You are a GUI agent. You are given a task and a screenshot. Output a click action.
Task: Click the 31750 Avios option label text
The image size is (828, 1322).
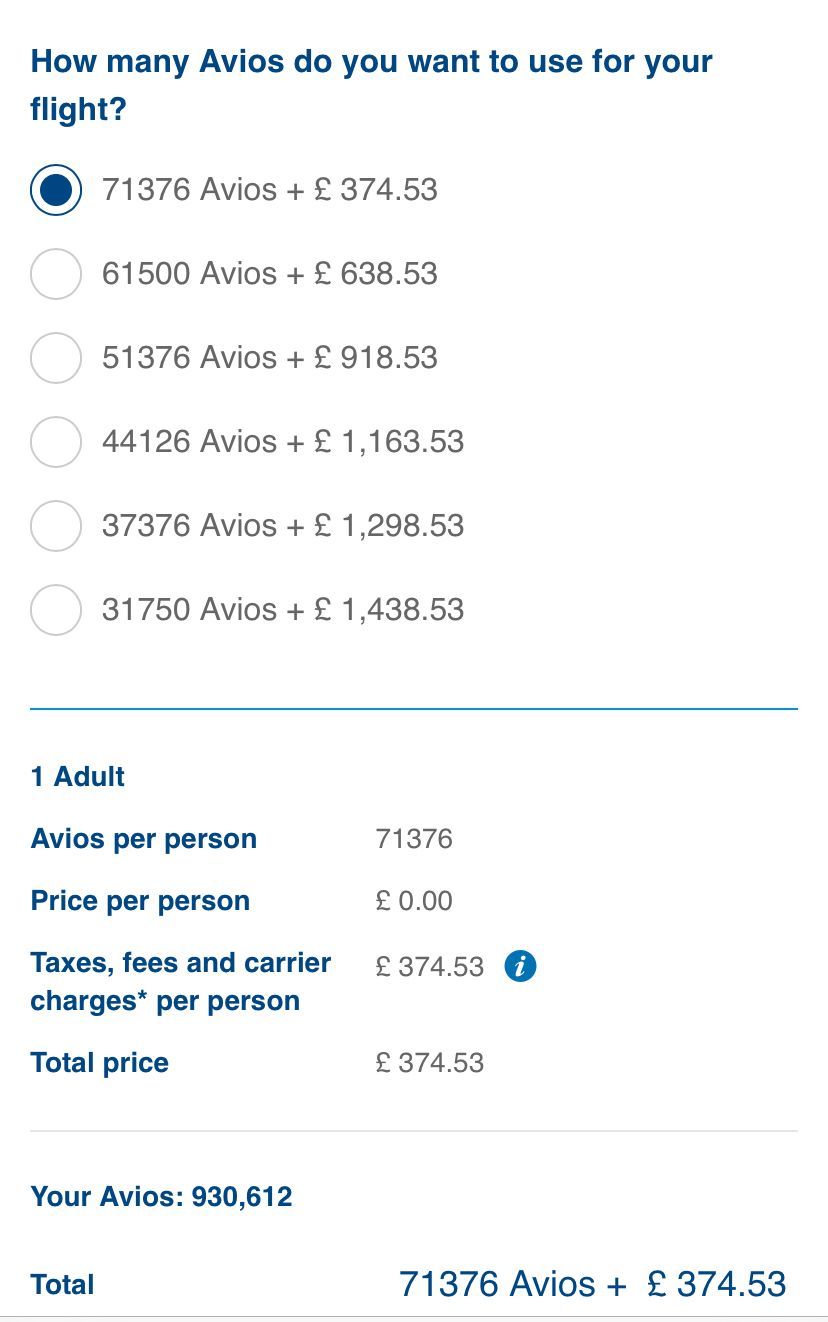[283, 610]
